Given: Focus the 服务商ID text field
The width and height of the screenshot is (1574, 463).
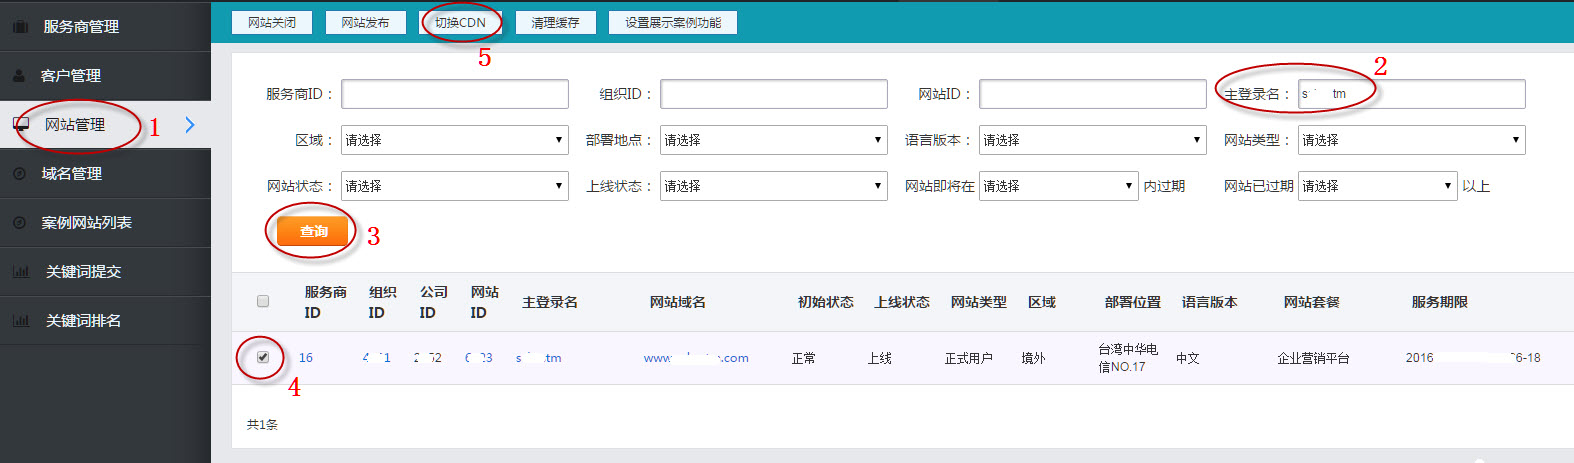Looking at the screenshot, I should 454,94.
